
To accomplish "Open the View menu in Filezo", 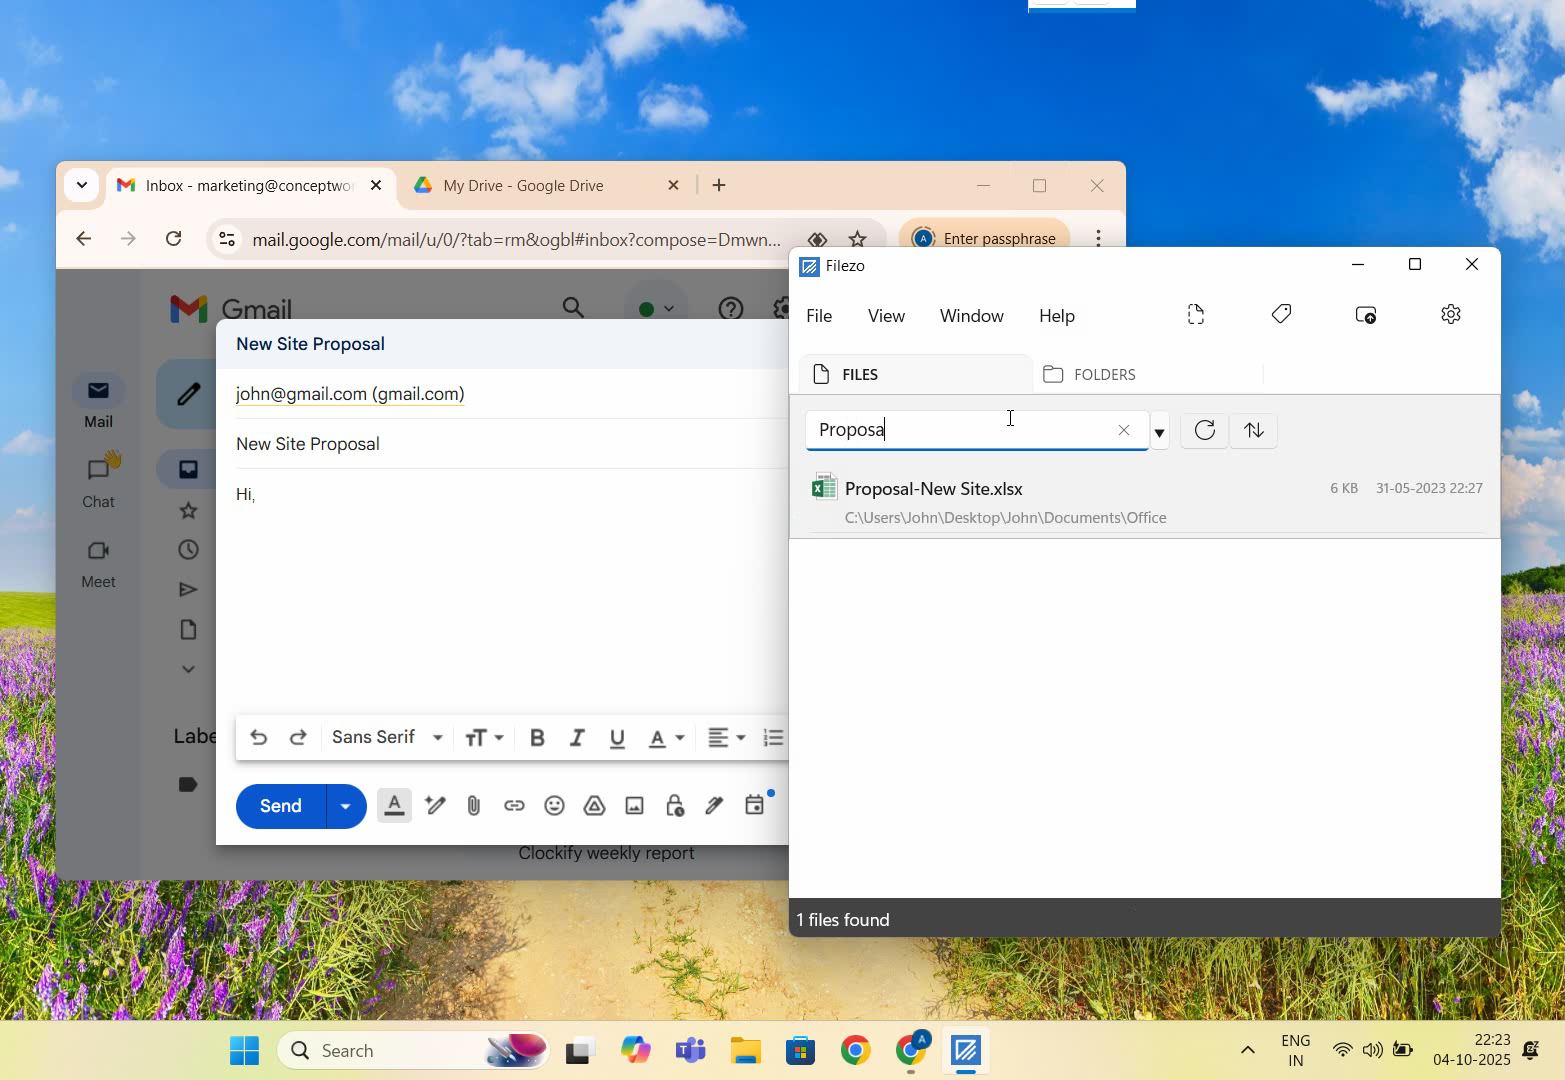I will (x=886, y=316).
